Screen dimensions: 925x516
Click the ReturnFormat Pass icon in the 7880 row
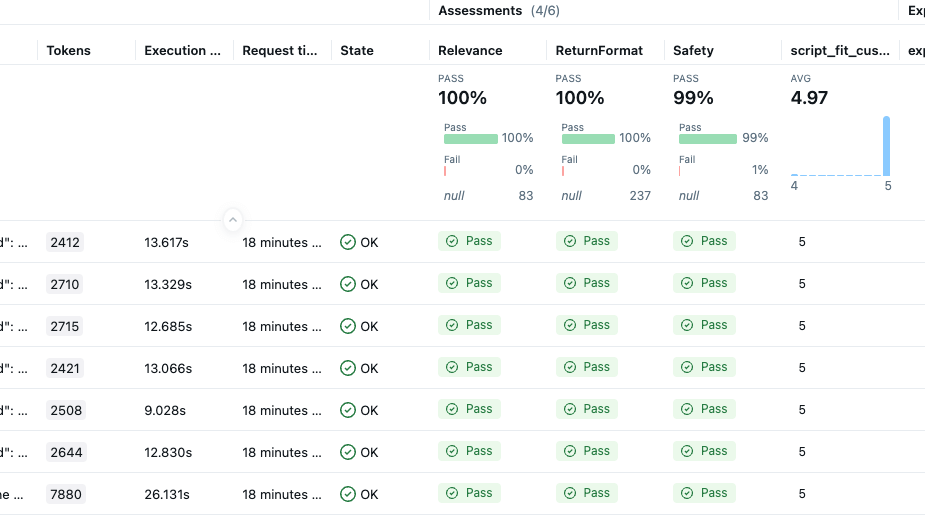point(570,493)
